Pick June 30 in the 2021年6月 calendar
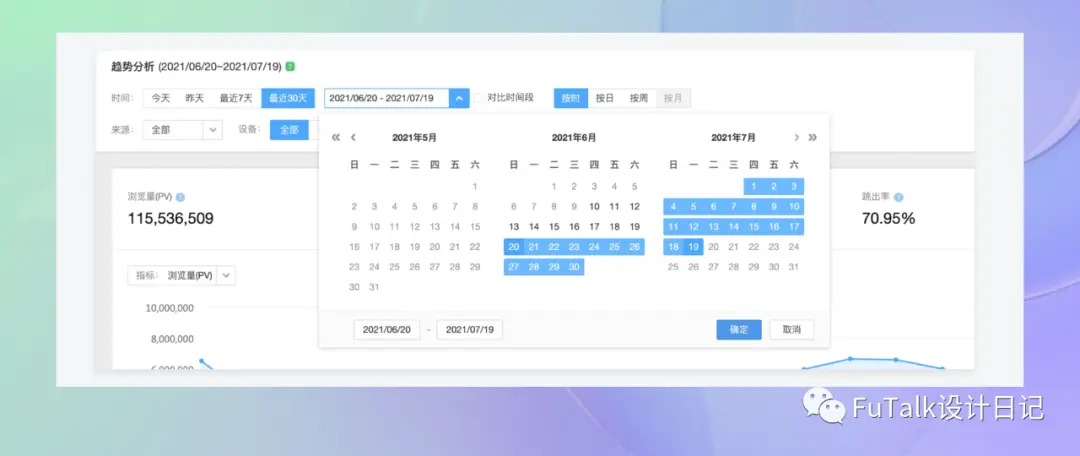 [574, 267]
